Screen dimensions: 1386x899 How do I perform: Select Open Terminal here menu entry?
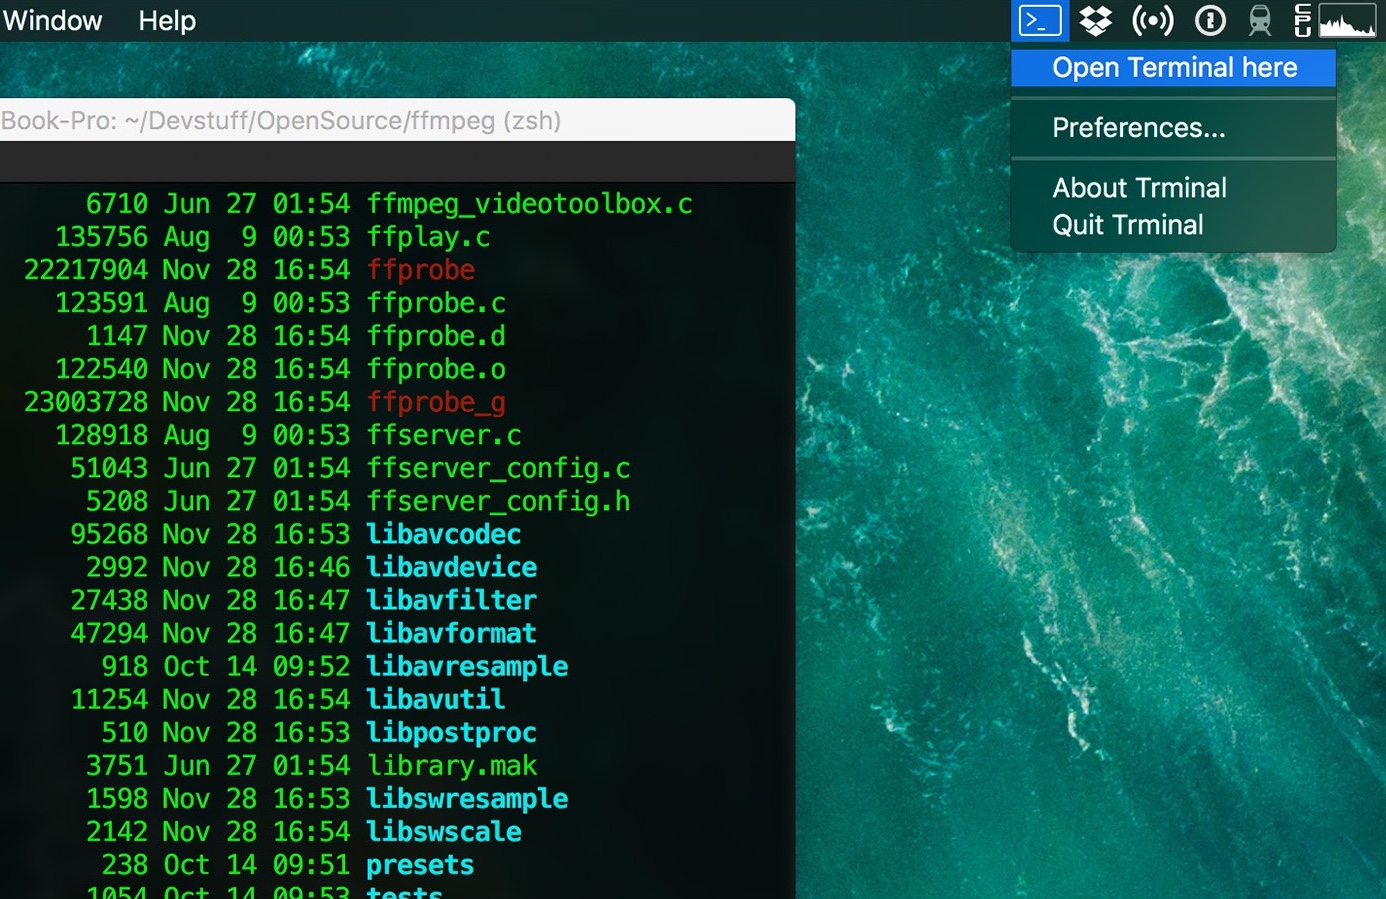[x=1173, y=67]
